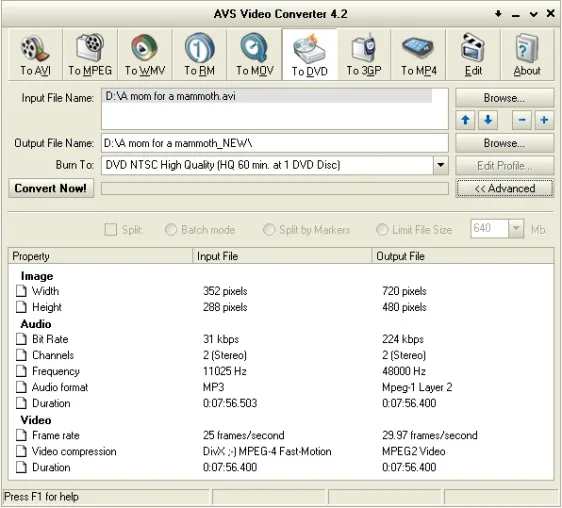Add input file with plus button
The image size is (562, 508).
click(x=544, y=120)
